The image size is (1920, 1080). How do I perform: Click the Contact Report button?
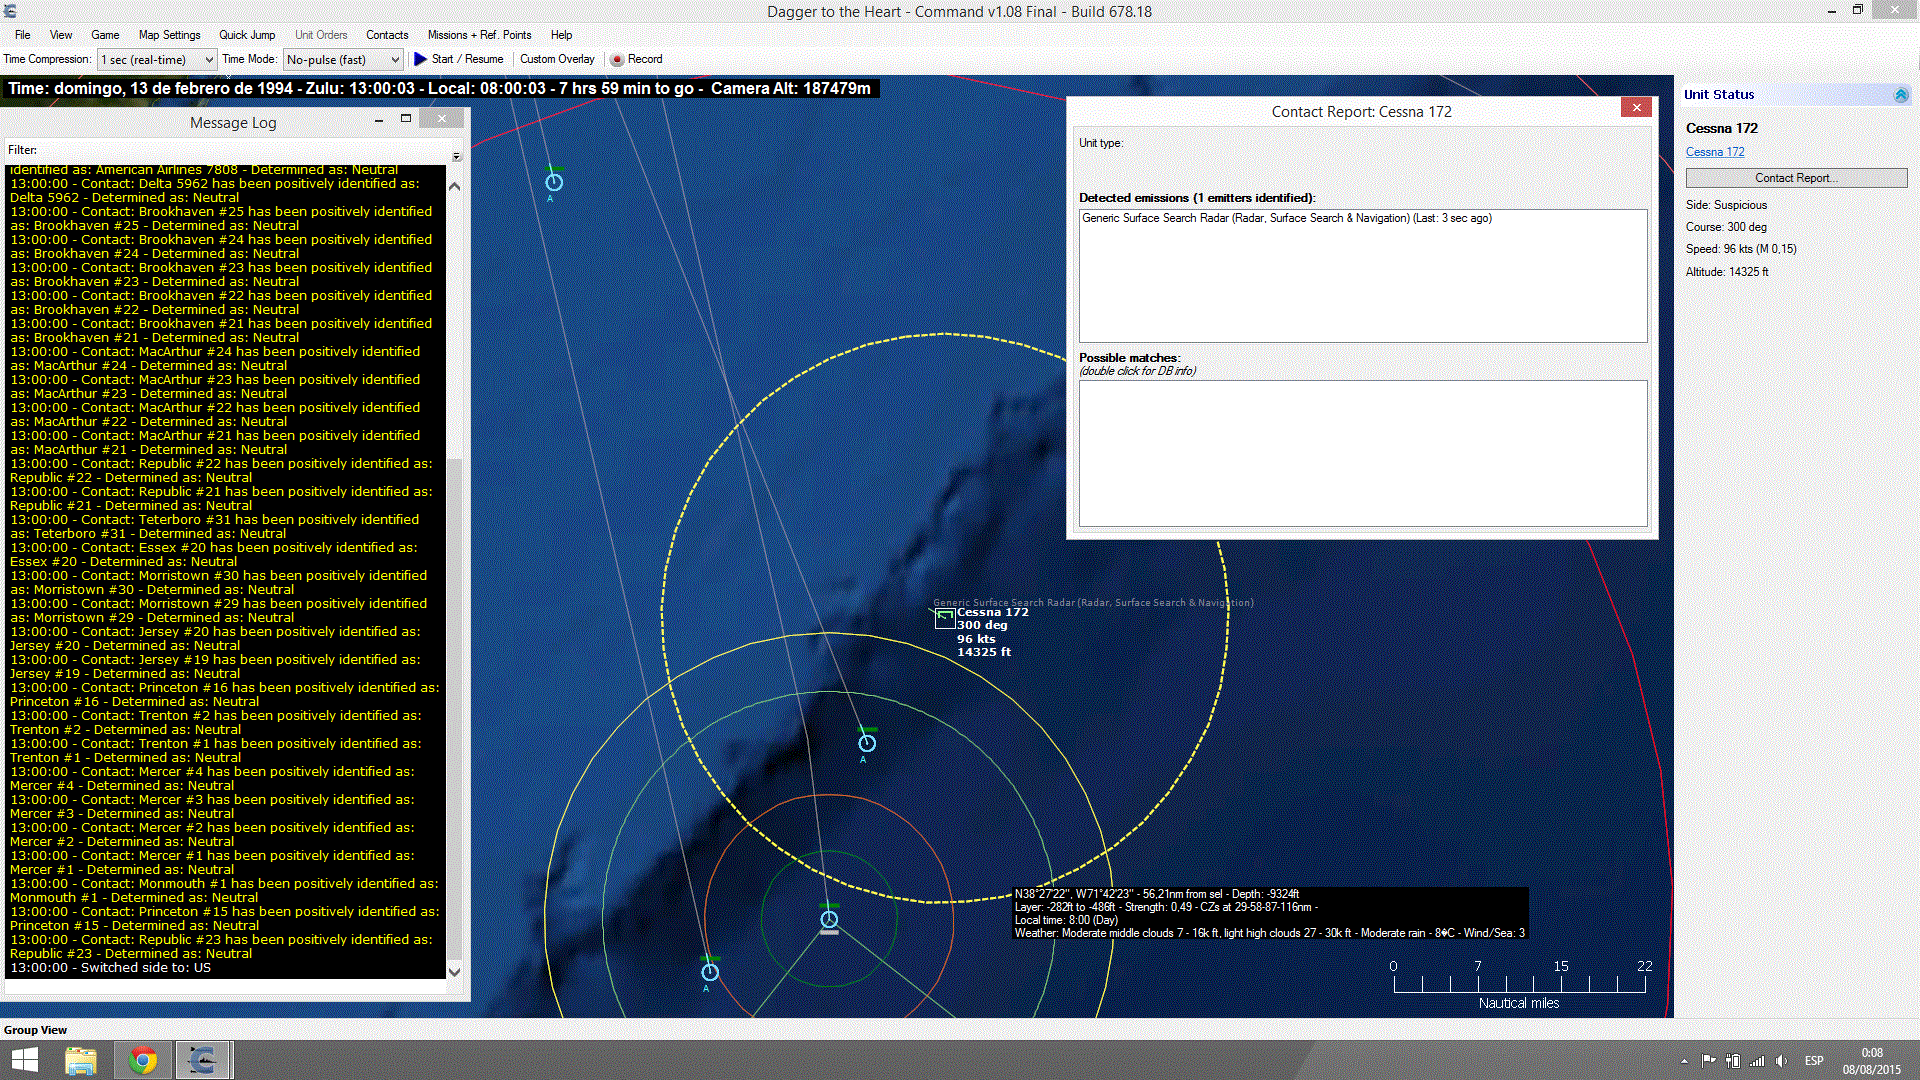pyautogui.click(x=1796, y=178)
